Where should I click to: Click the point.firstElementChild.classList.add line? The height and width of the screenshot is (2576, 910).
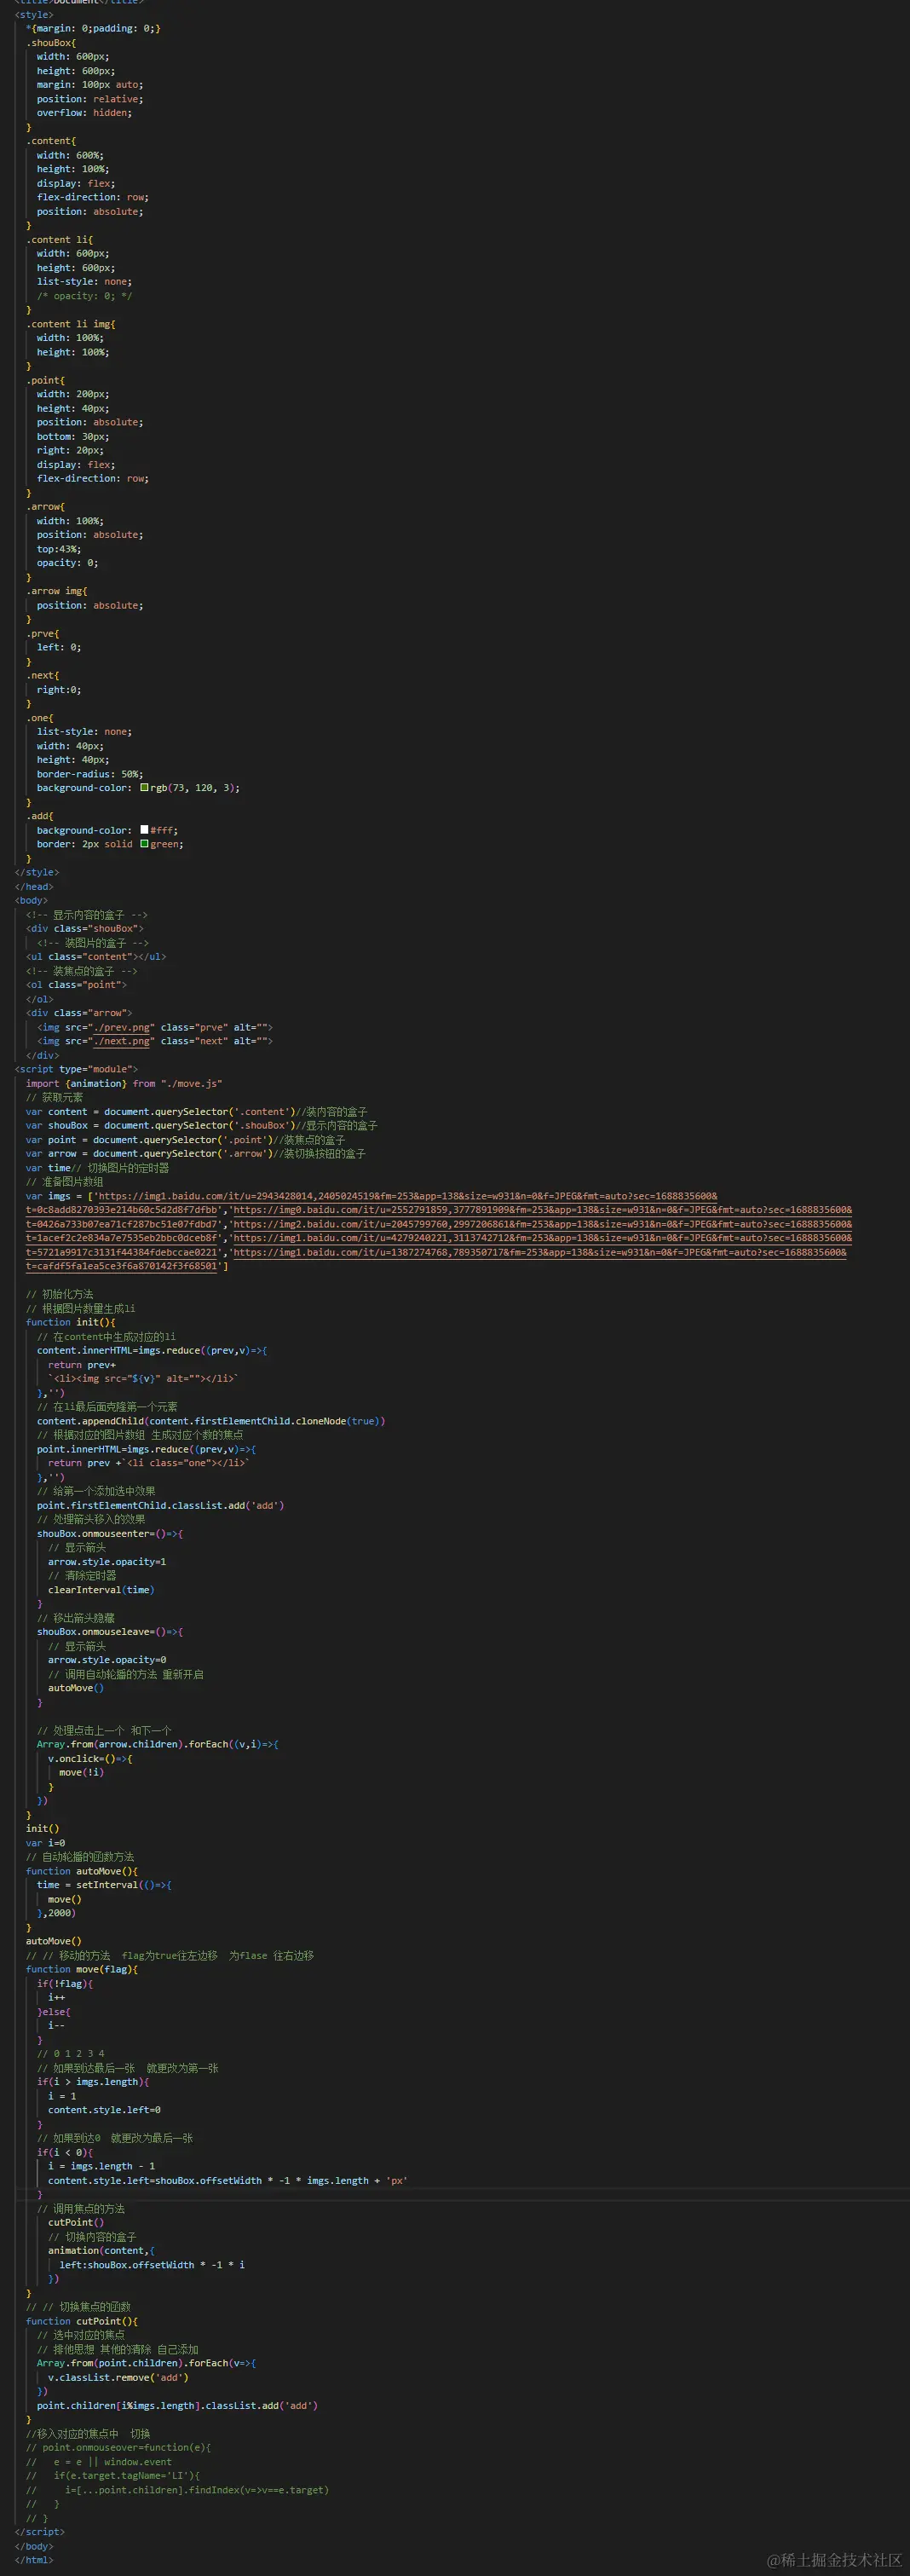[160, 1505]
